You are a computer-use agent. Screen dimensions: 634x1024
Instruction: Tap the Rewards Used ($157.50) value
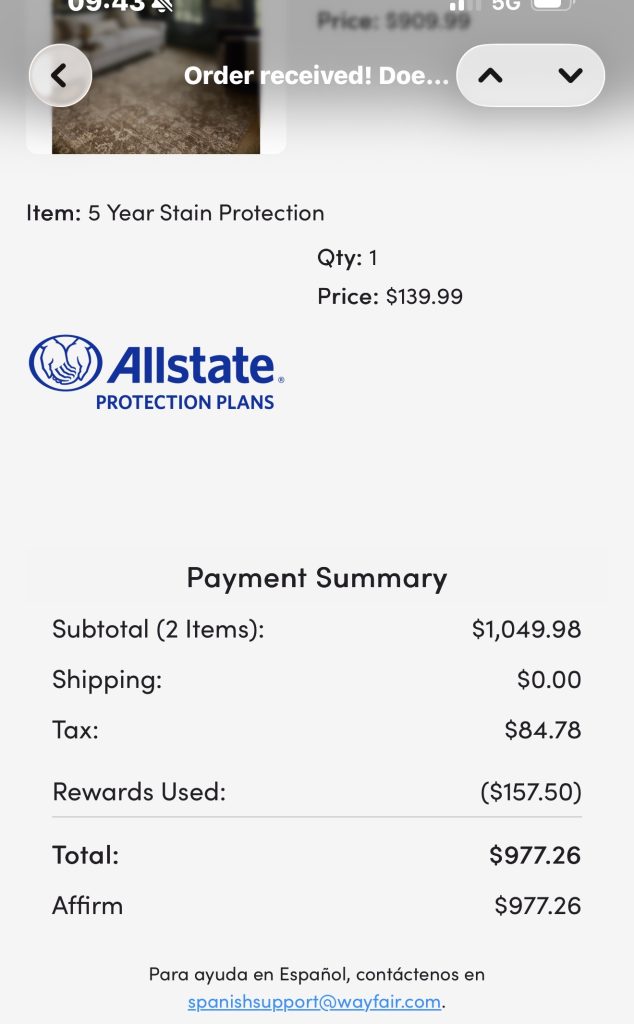(530, 792)
